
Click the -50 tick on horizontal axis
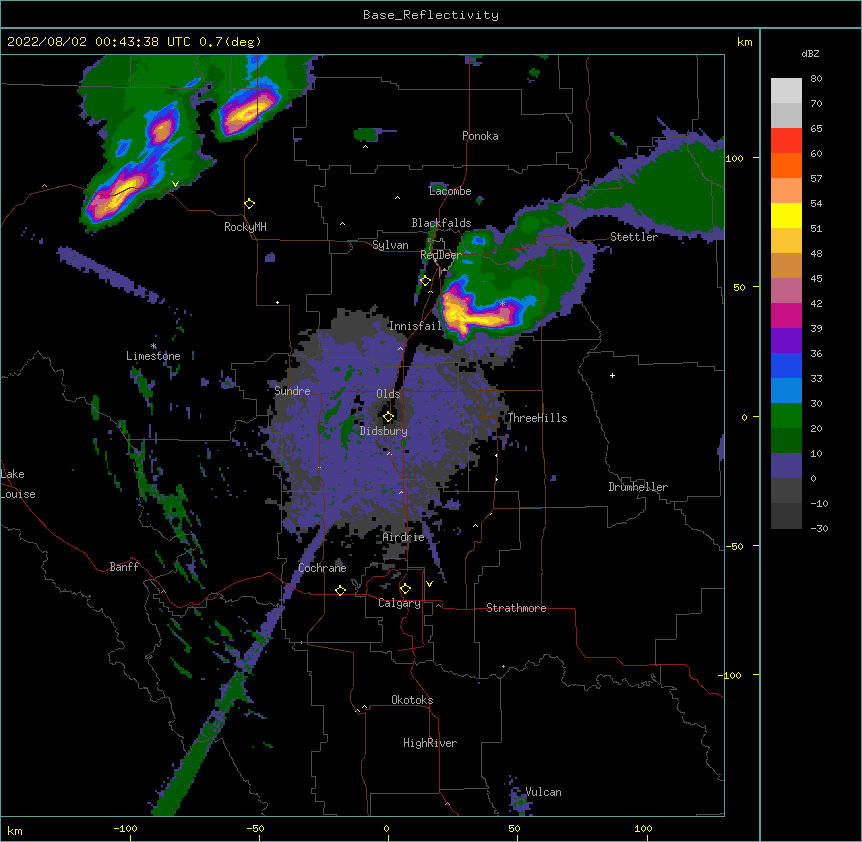[x=255, y=828]
